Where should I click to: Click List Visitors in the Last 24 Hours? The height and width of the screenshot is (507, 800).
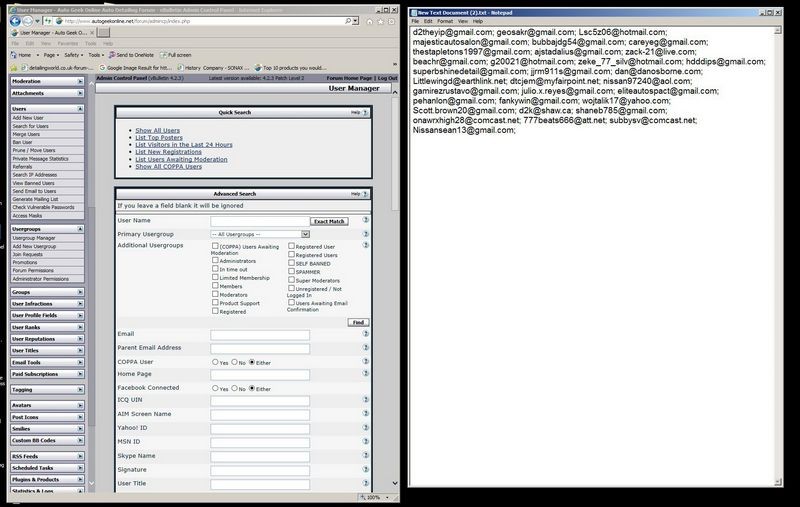184,145
